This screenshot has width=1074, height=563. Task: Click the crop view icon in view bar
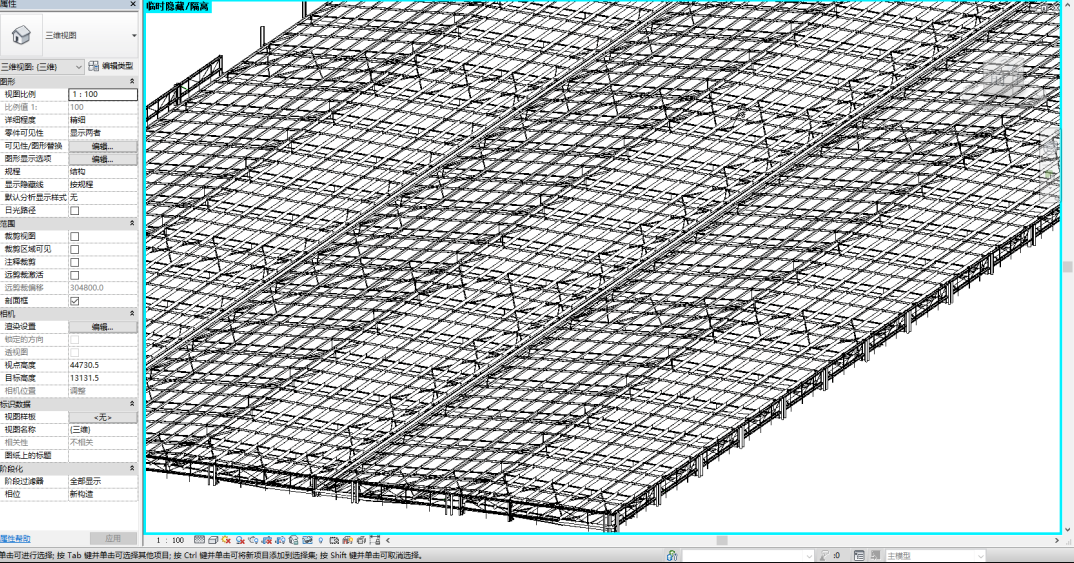point(267,540)
